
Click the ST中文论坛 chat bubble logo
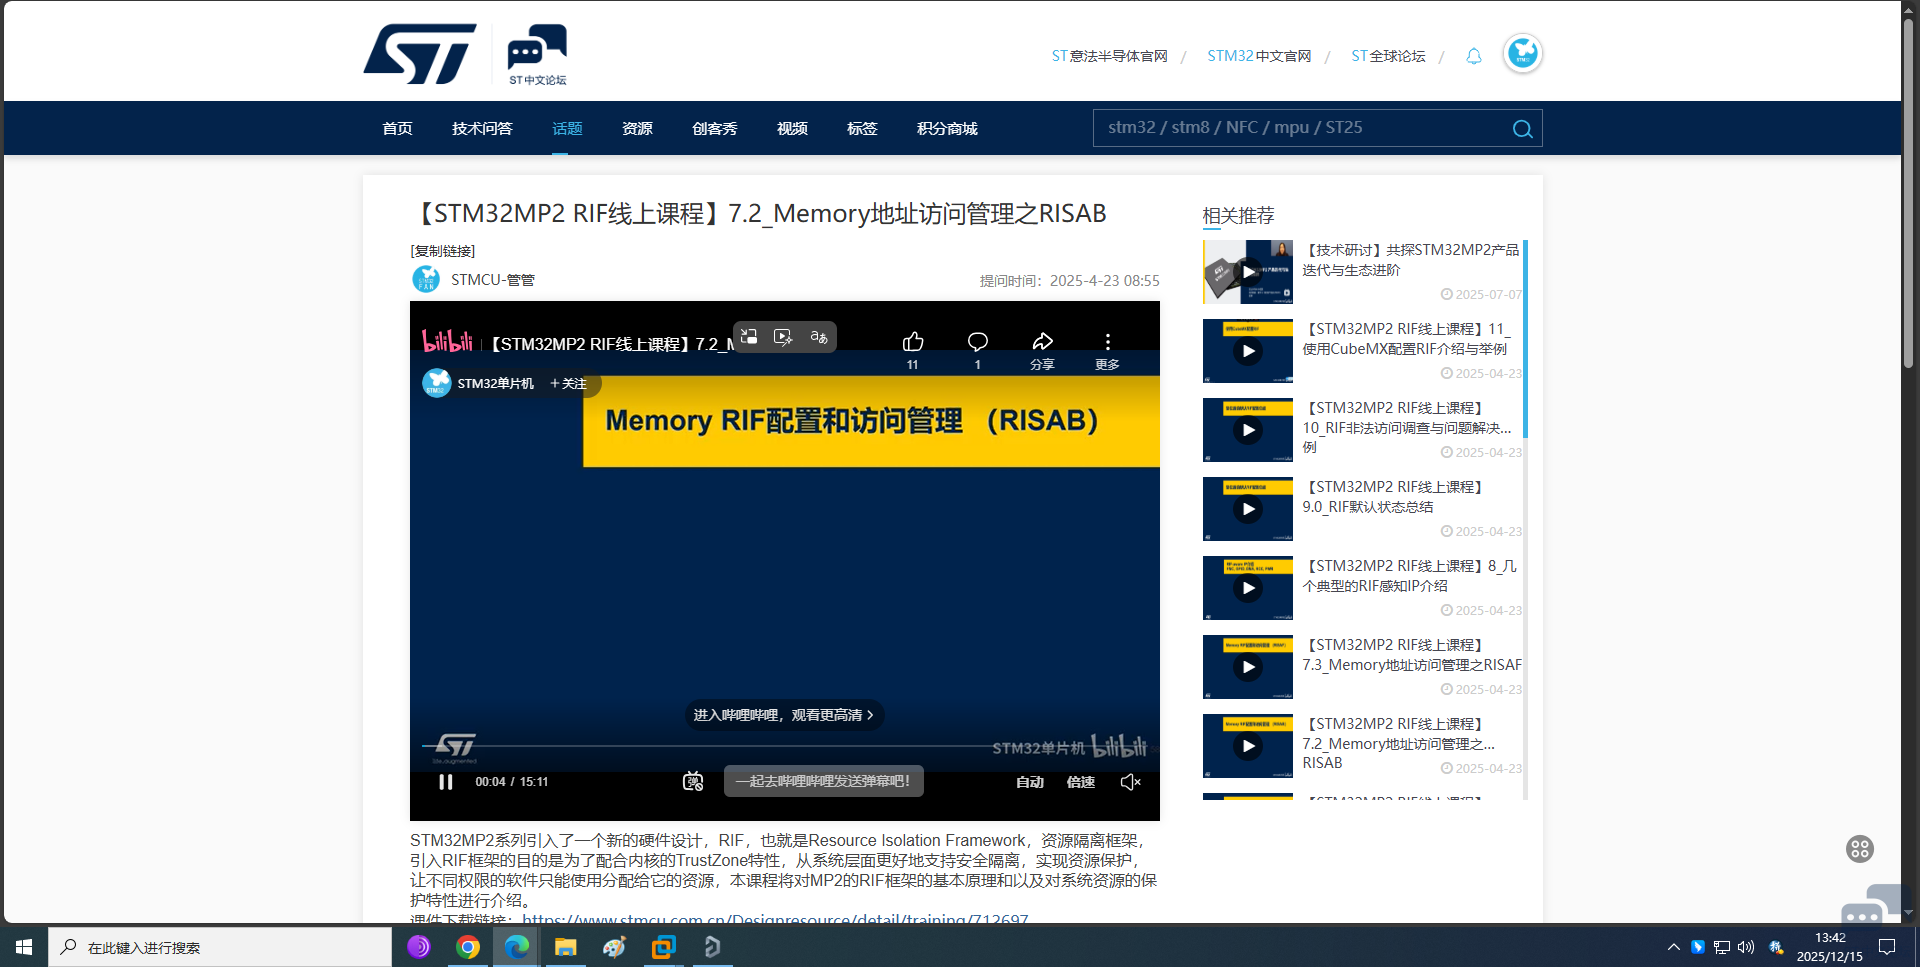[x=537, y=54]
